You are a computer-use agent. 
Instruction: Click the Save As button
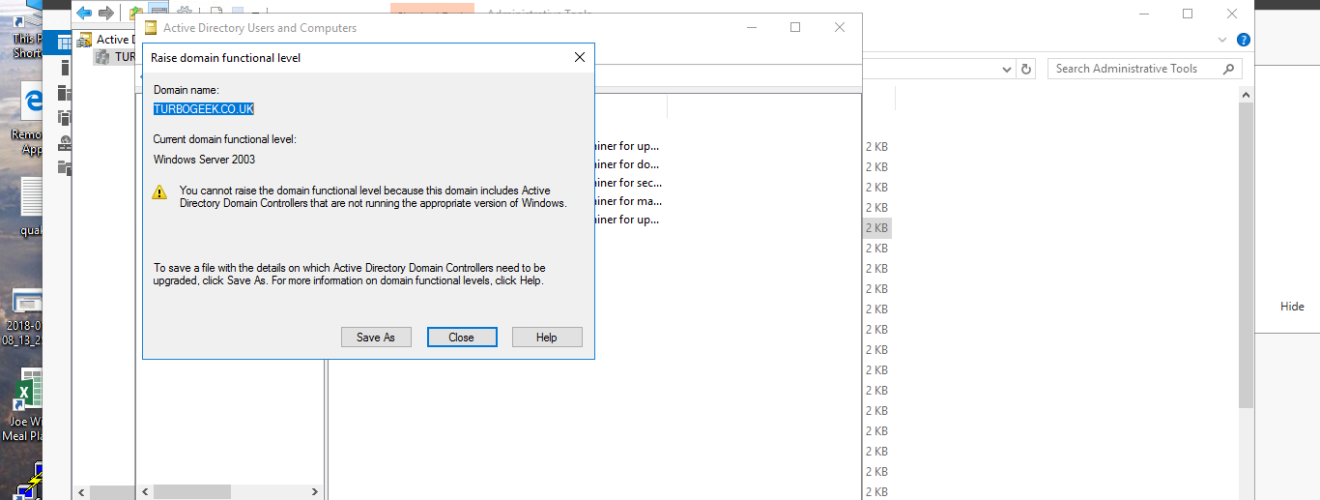(376, 337)
